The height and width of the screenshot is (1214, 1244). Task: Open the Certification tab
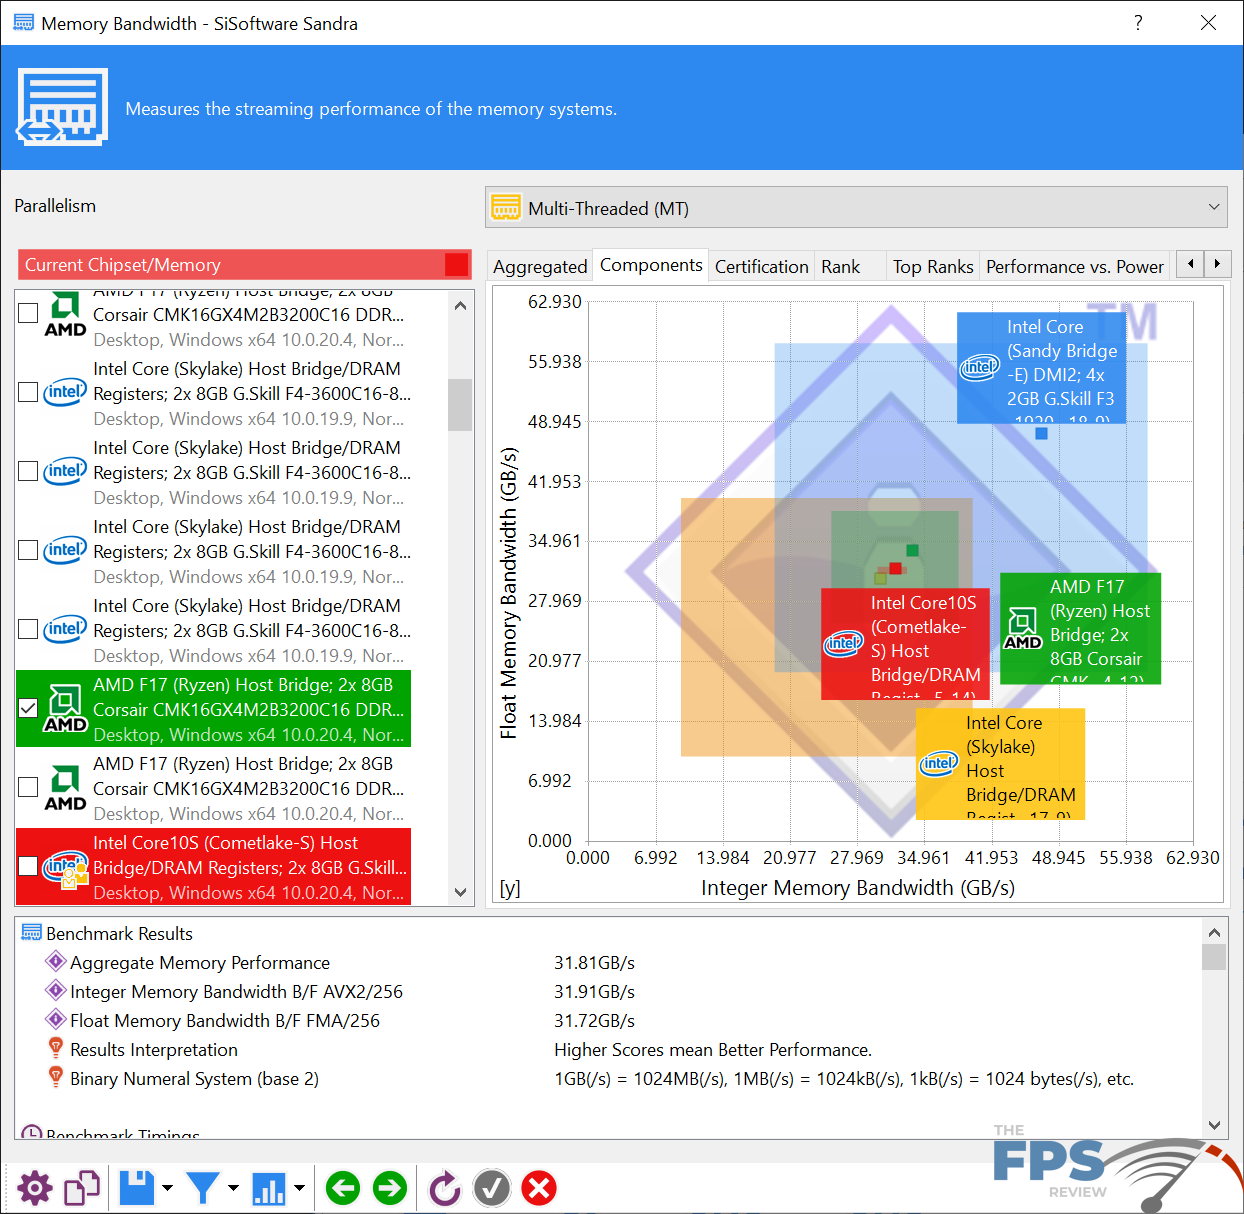761,266
